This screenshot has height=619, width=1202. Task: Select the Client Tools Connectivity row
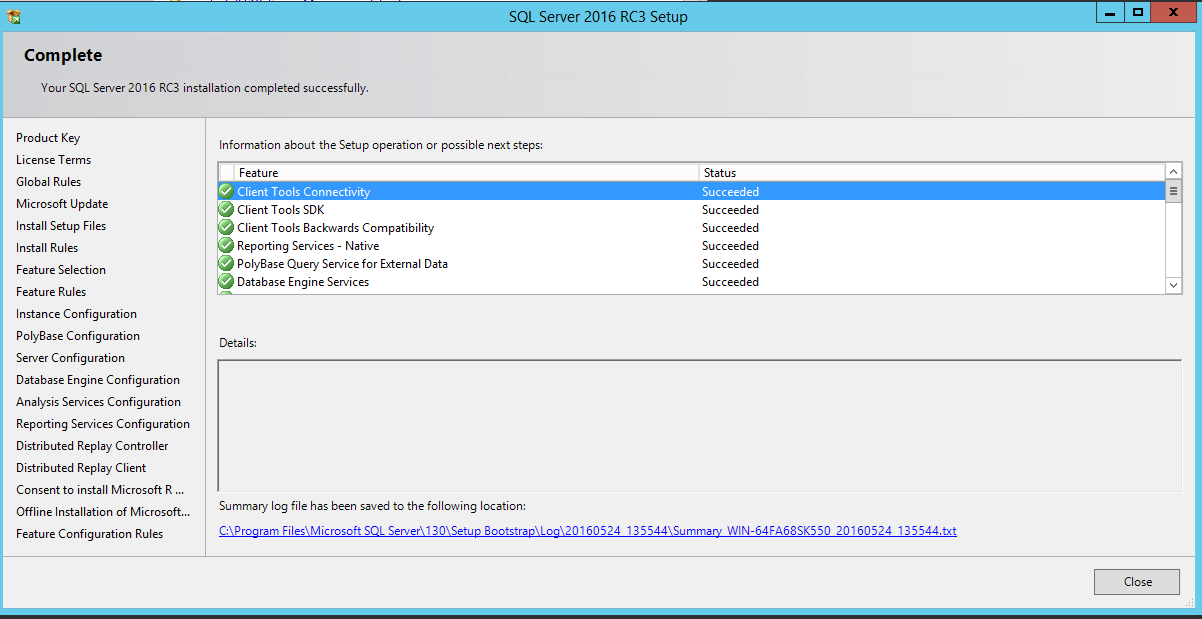[x=691, y=191]
